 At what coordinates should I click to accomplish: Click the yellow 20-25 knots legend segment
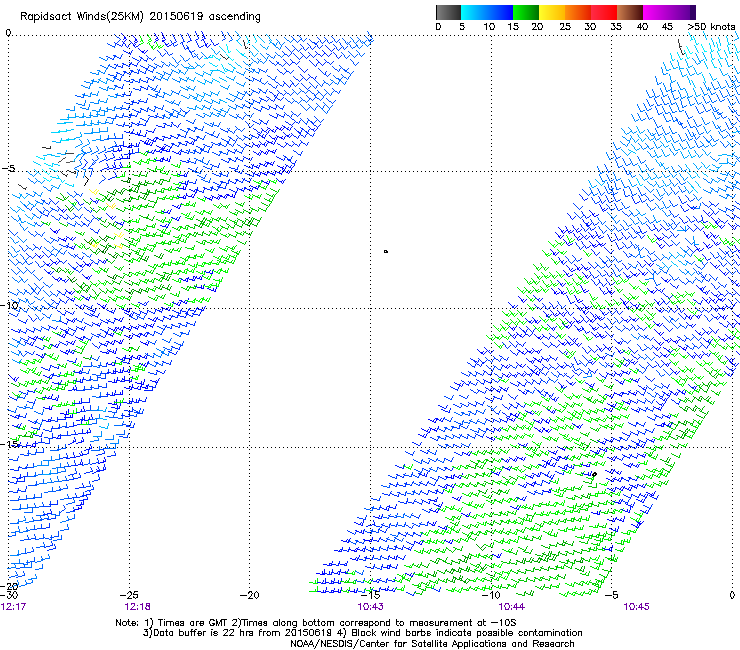552,12
